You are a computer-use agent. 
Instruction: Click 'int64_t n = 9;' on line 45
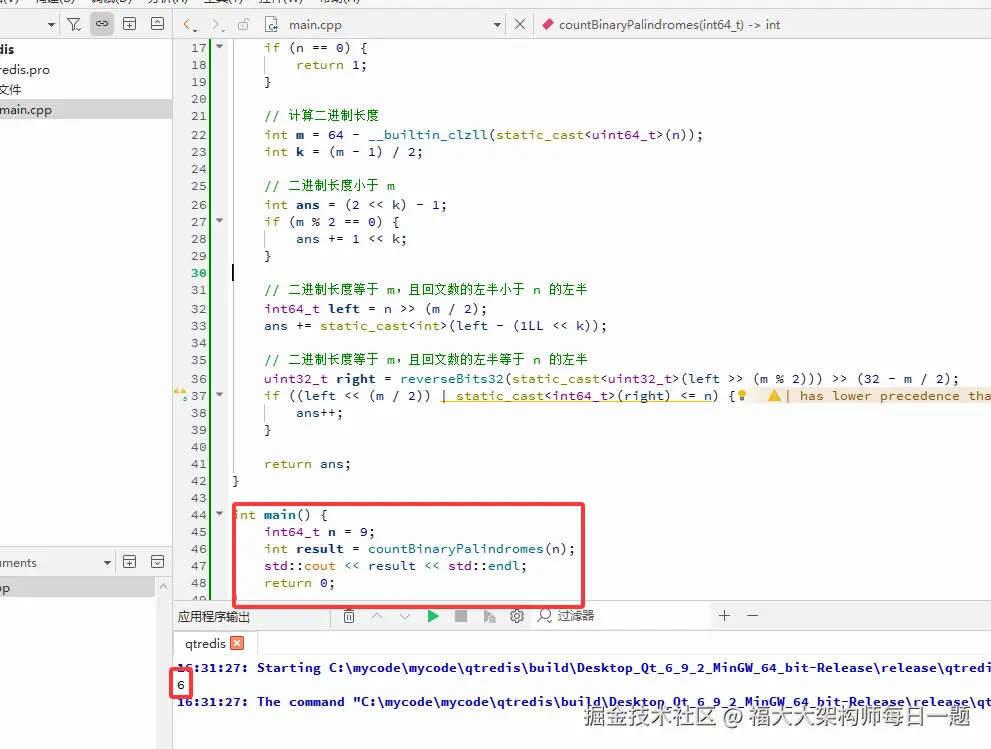(319, 532)
